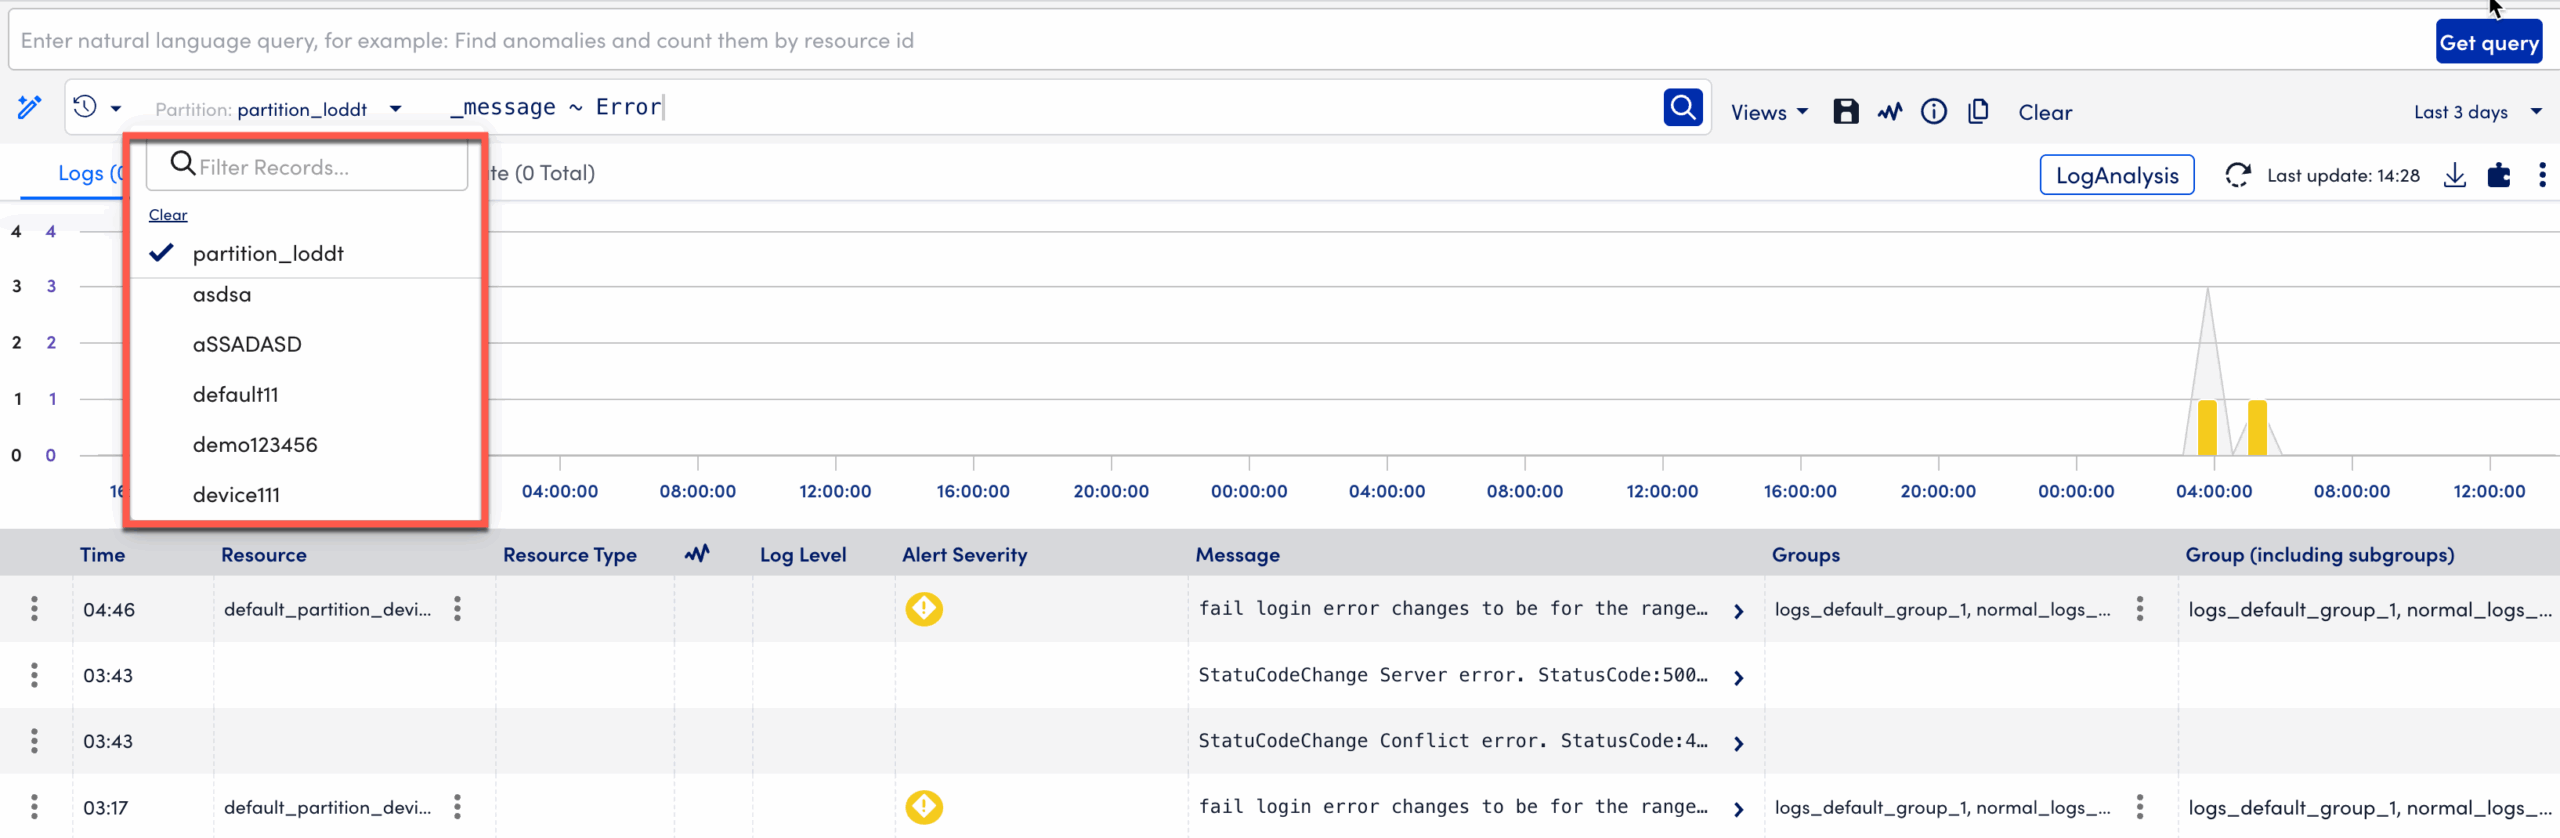Open resource menu dots in 03:17 row
The width and height of the screenshot is (2560, 838).
point(457,806)
